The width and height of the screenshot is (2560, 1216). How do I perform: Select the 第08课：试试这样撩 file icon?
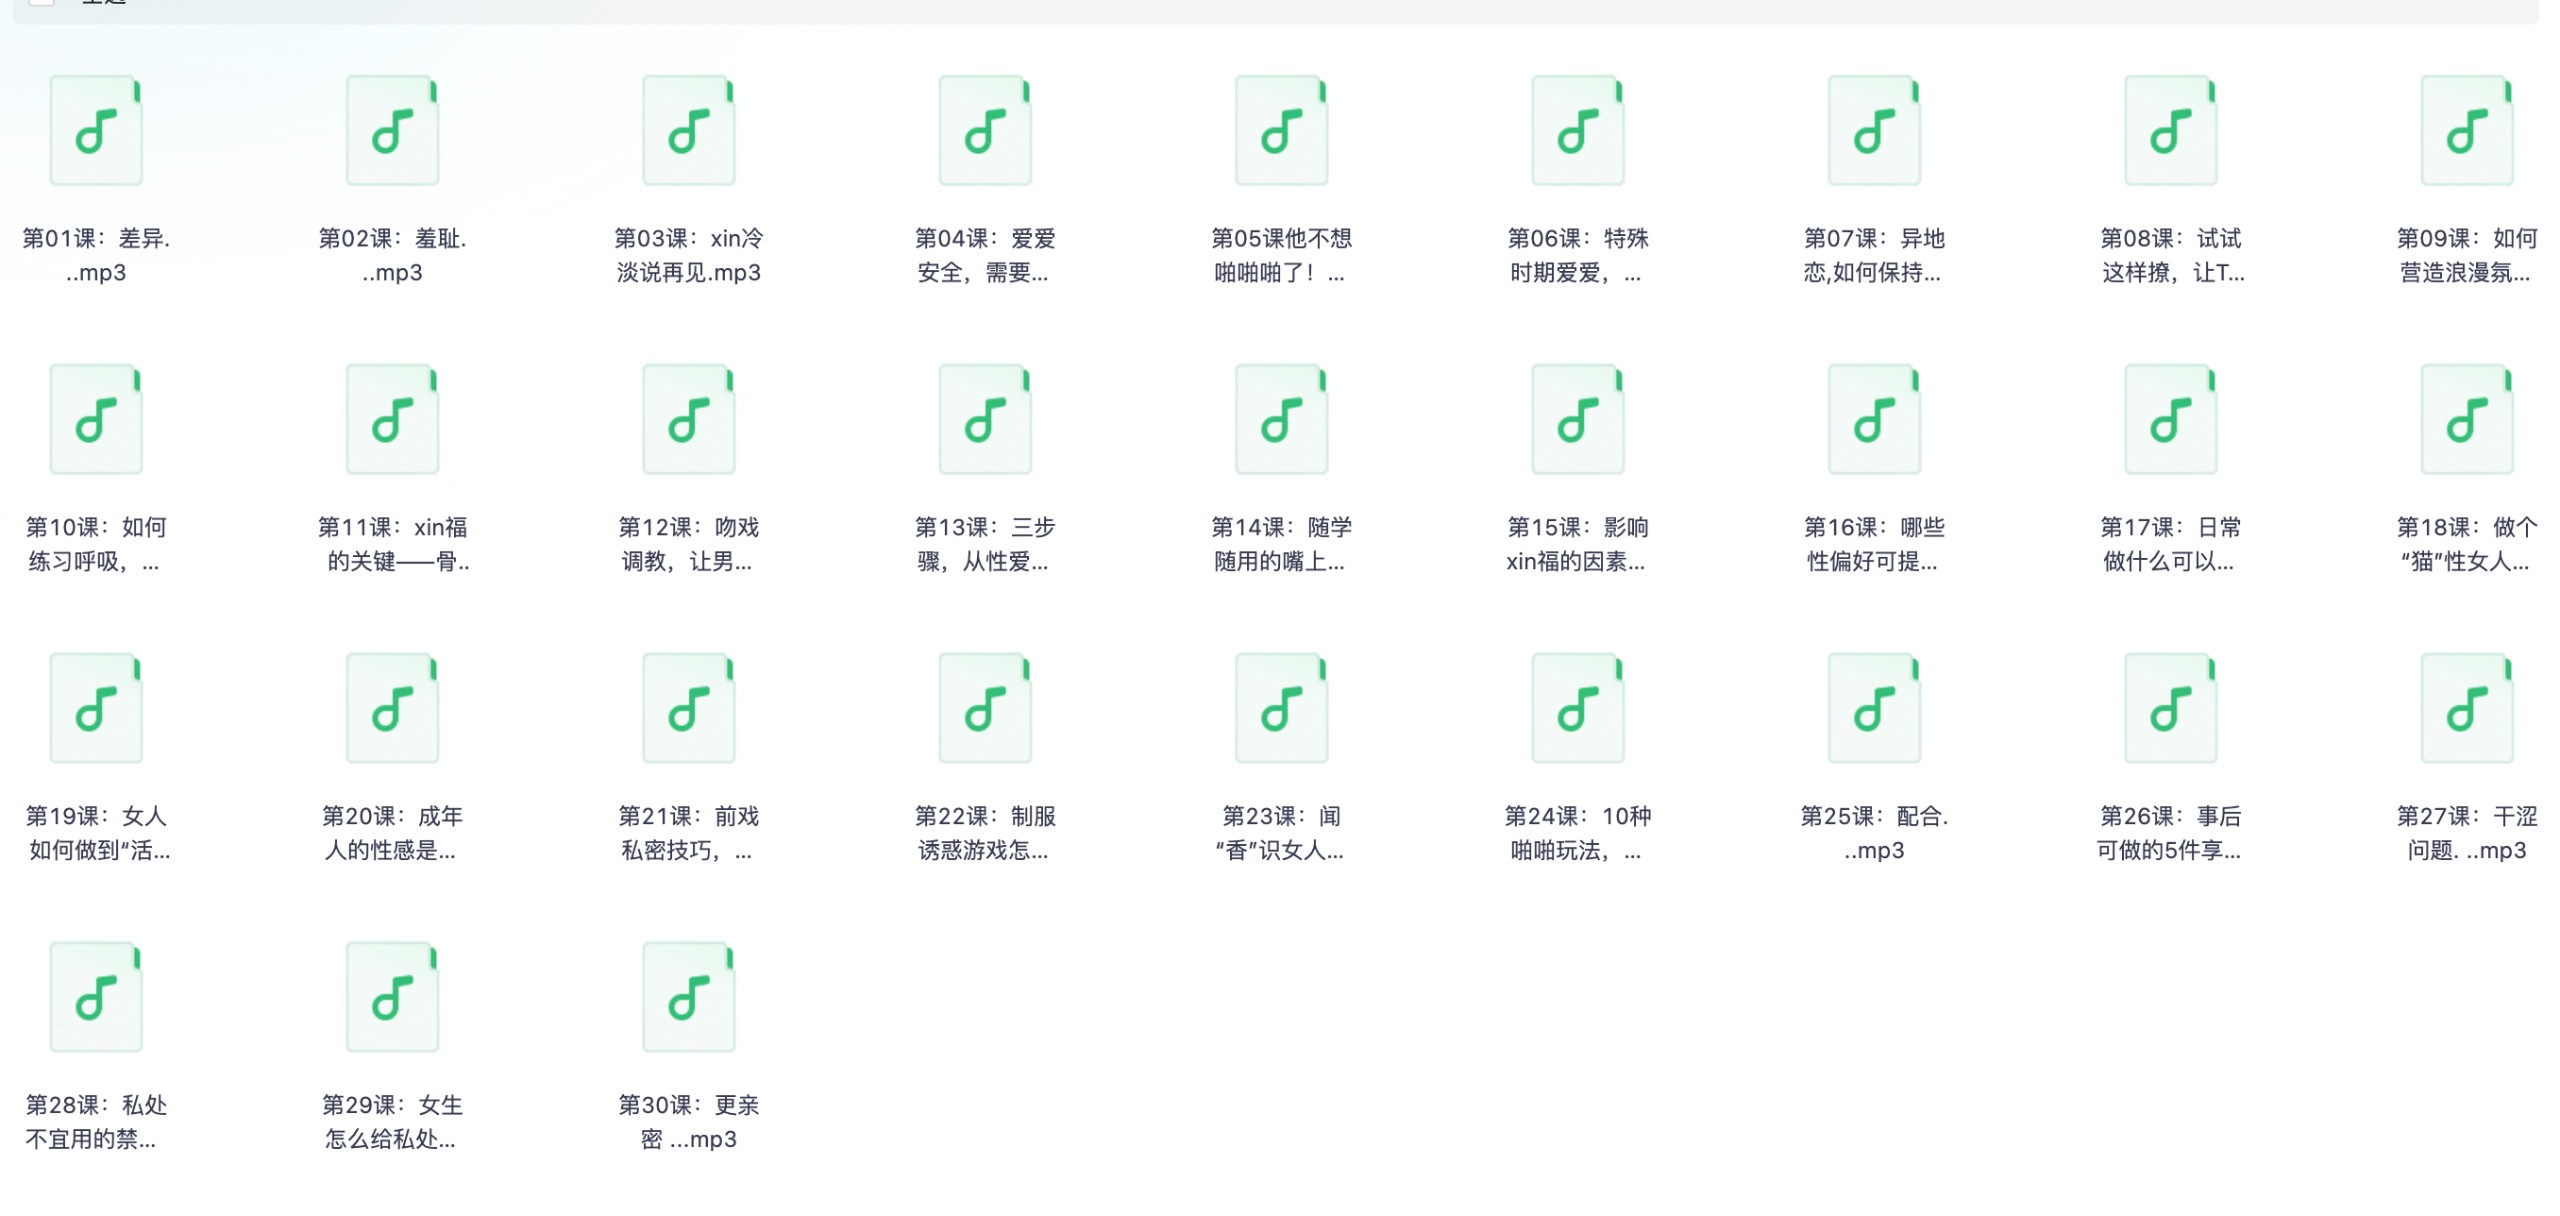point(2171,130)
